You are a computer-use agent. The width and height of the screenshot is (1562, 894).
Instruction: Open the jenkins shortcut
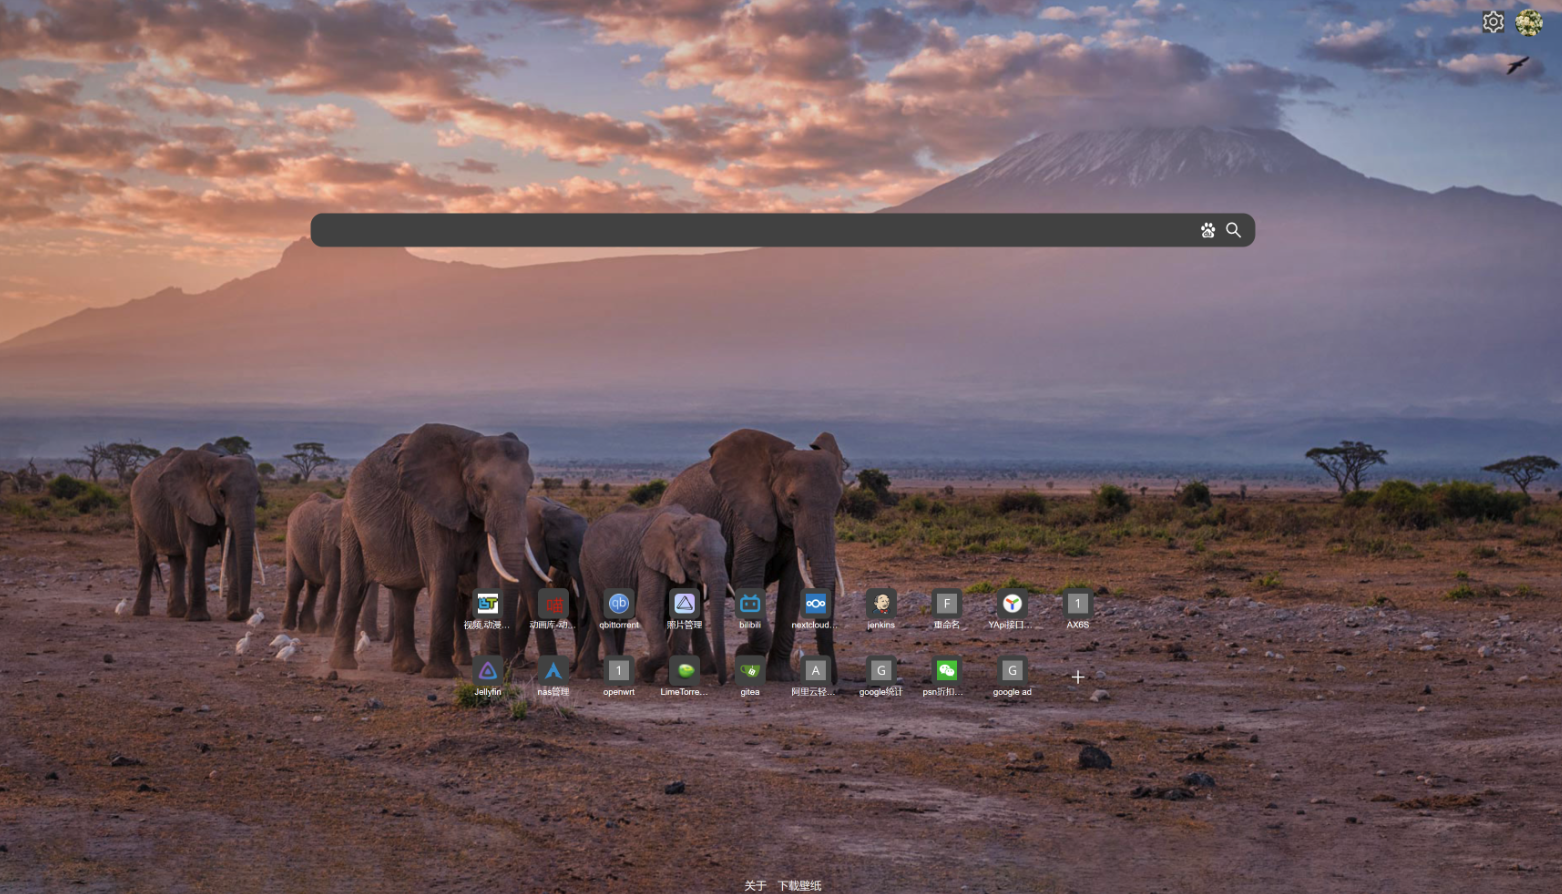881,604
